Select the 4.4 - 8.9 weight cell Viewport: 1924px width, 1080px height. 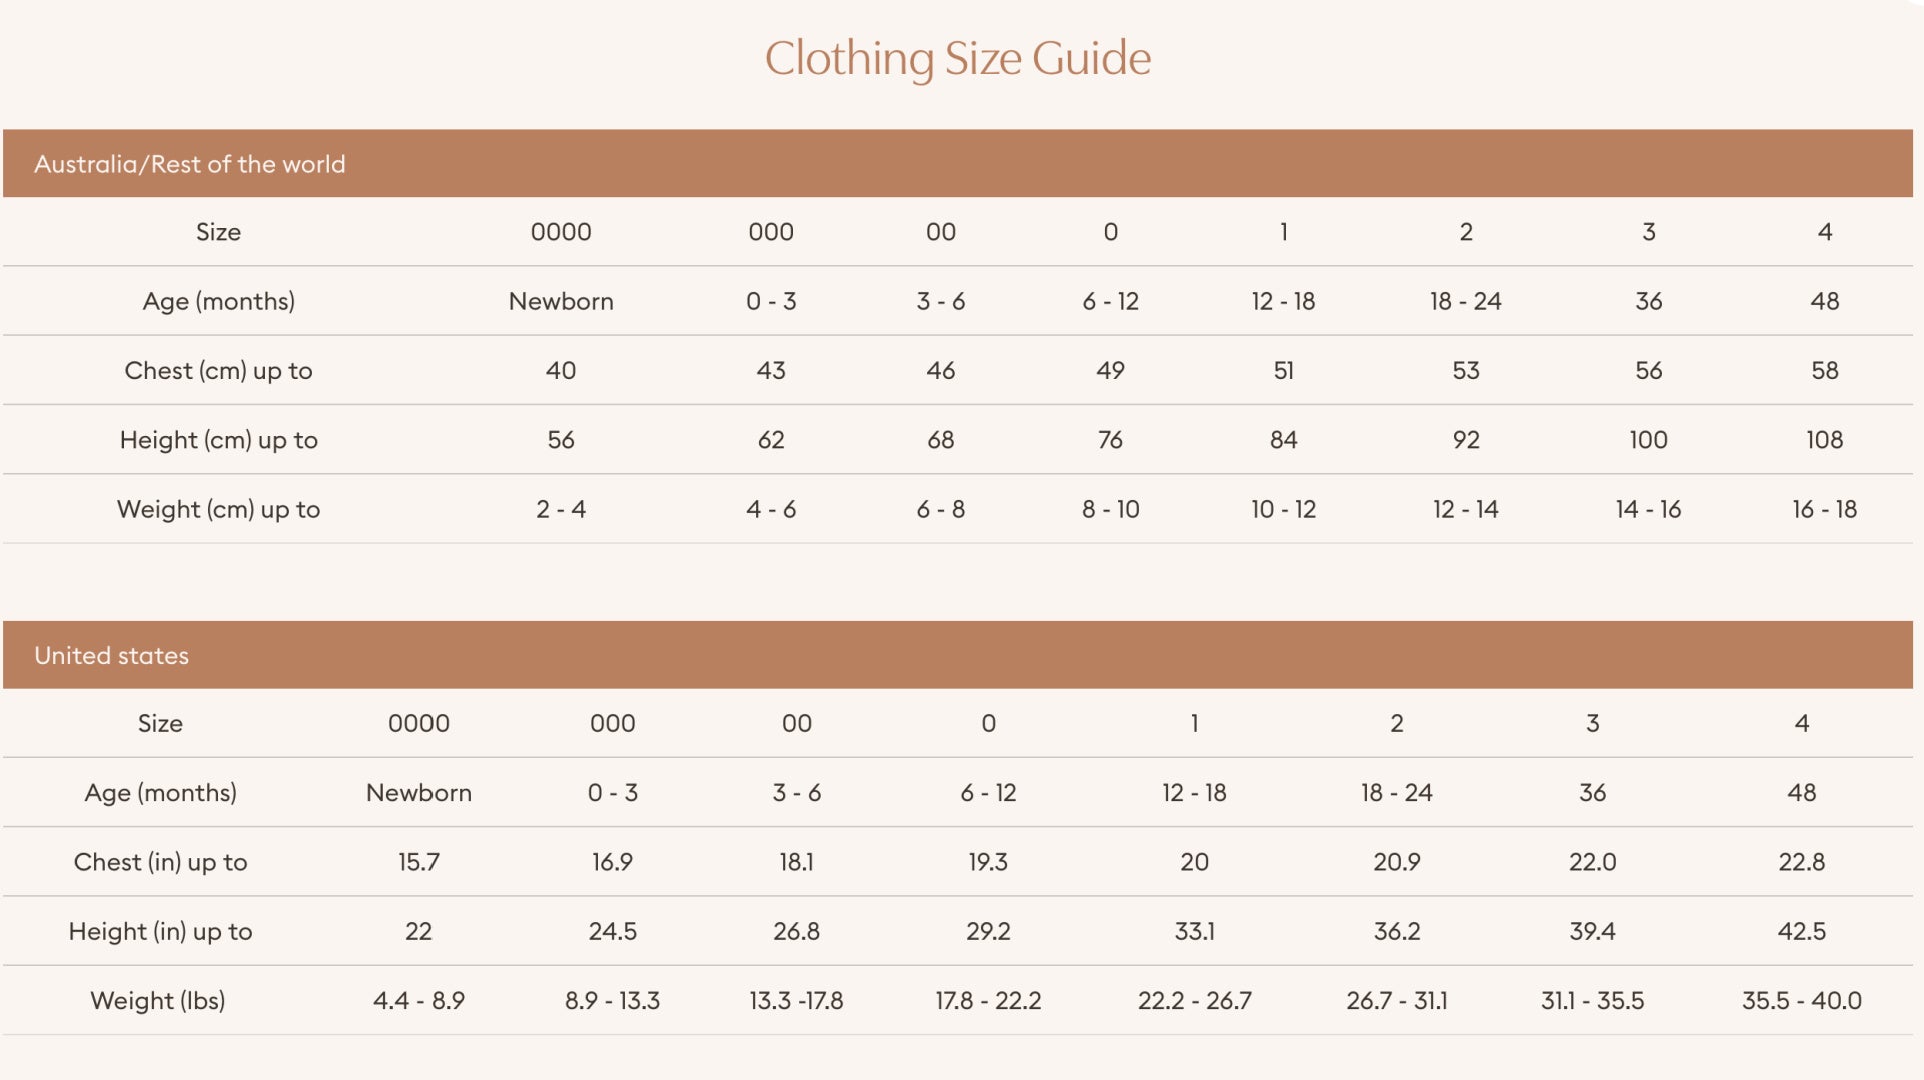coord(418,1000)
